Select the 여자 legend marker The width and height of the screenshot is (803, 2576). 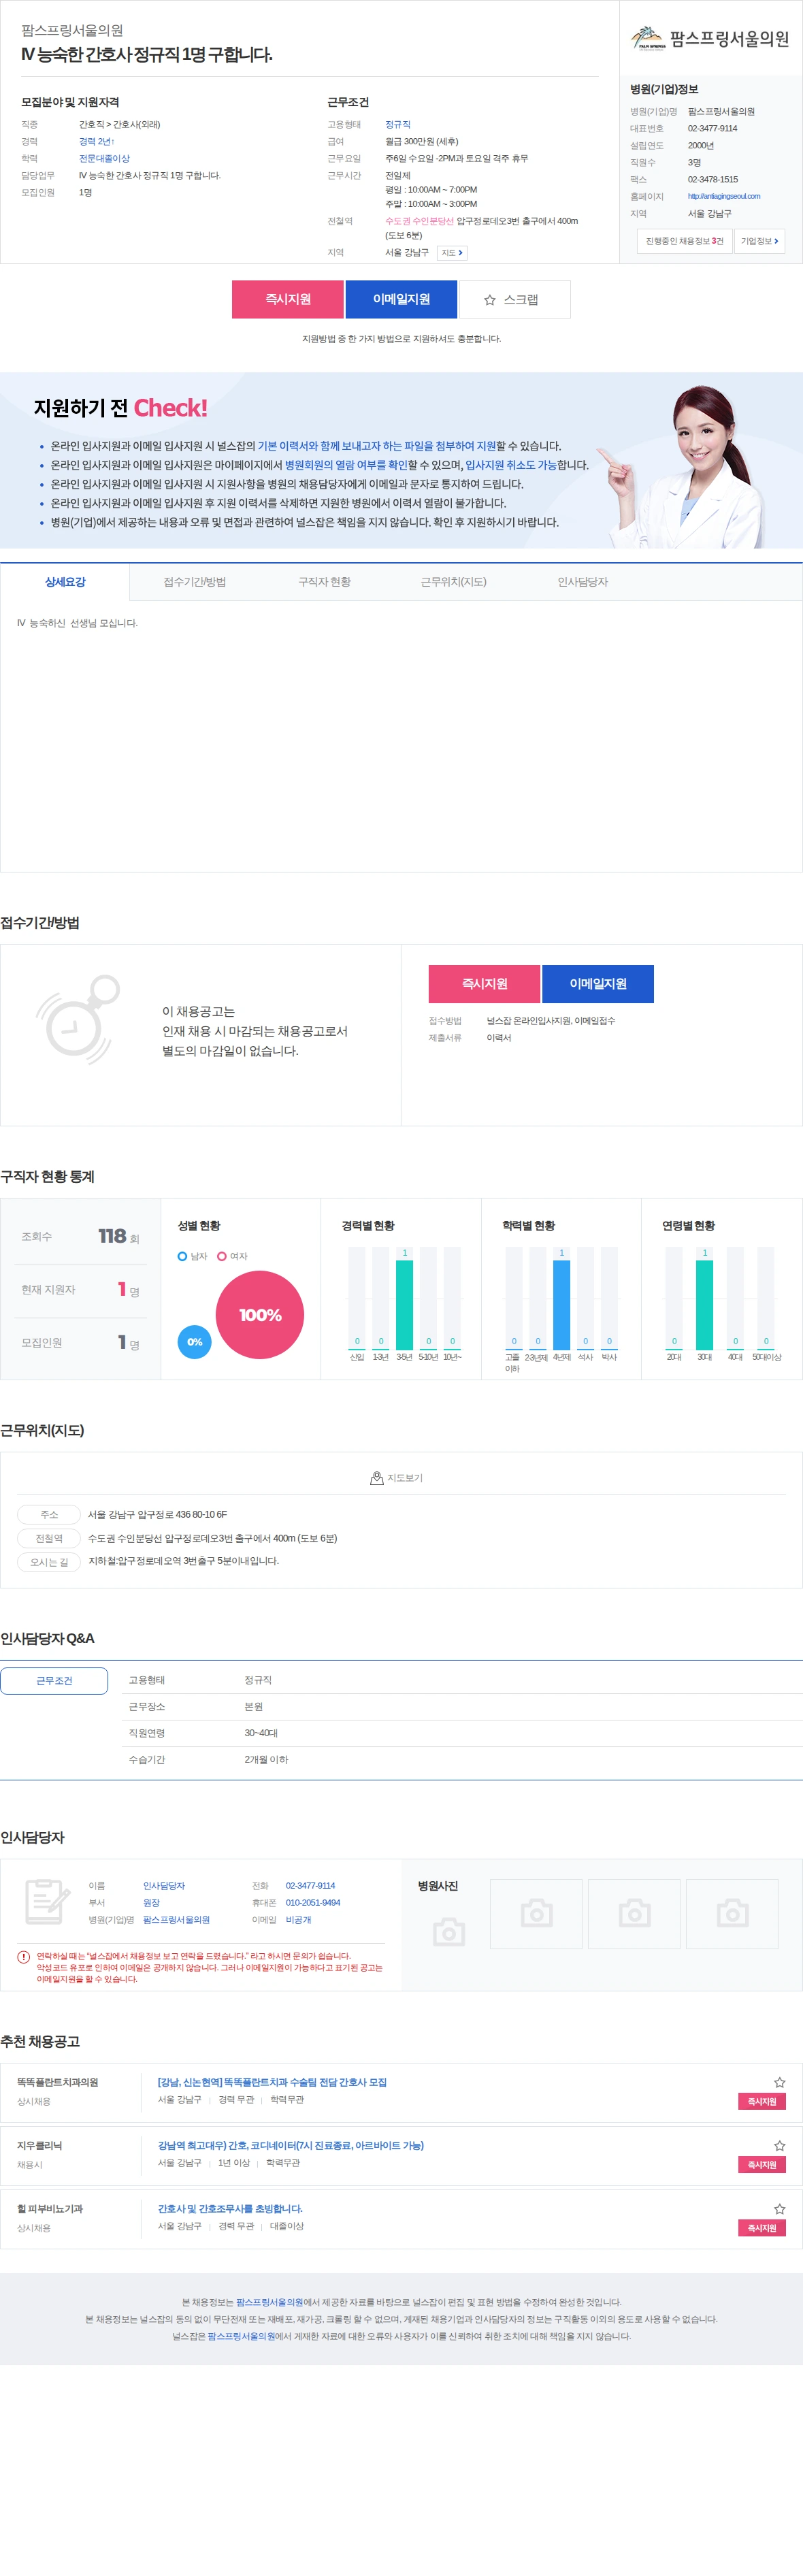pyautogui.click(x=222, y=1256)
